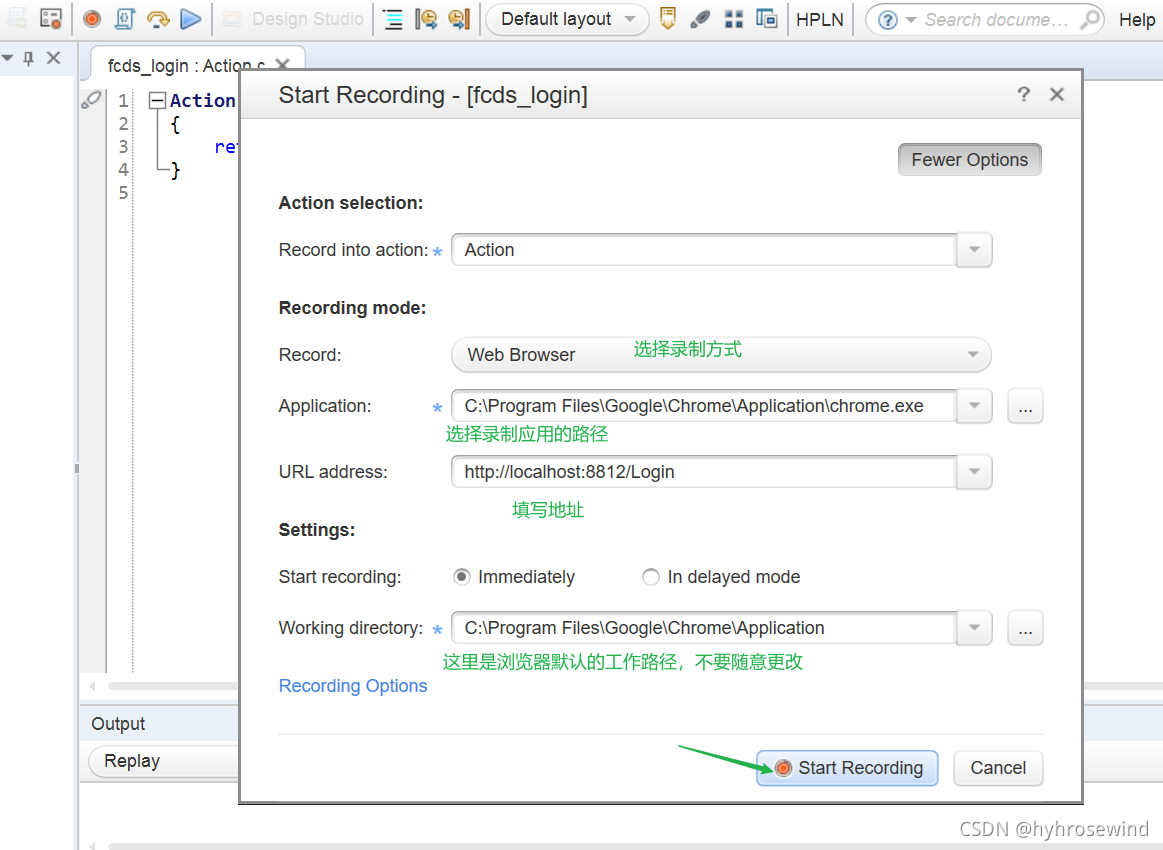Click the pin icon on the side panel
The width and height of the screenshot is (1163, 850).
click(29, 58)
